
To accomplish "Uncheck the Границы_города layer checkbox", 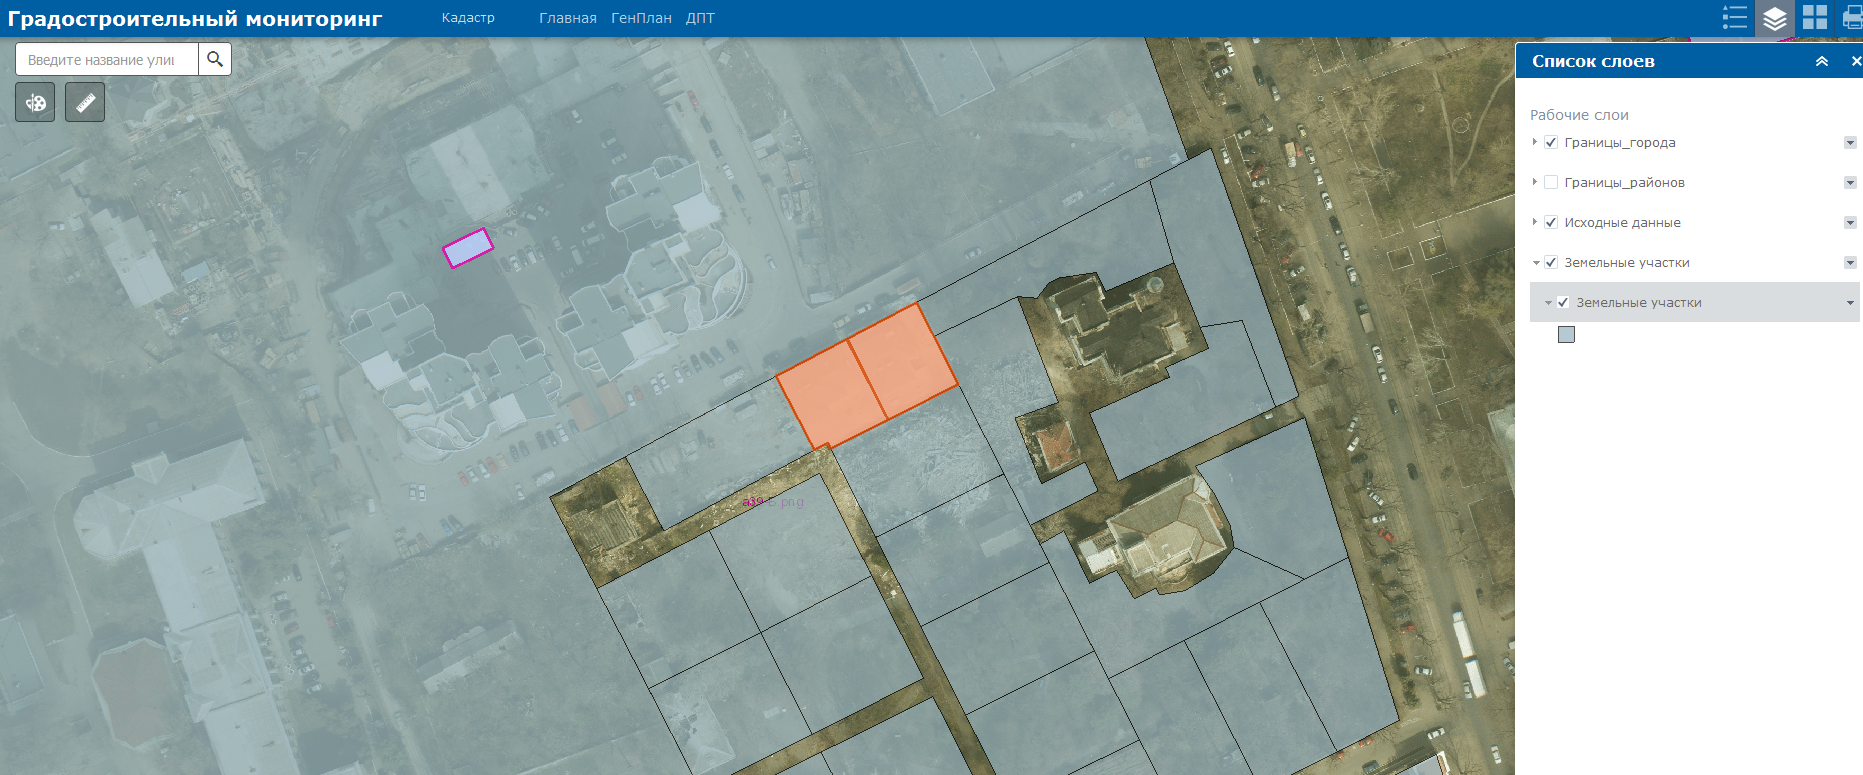I will (1551, 142).
